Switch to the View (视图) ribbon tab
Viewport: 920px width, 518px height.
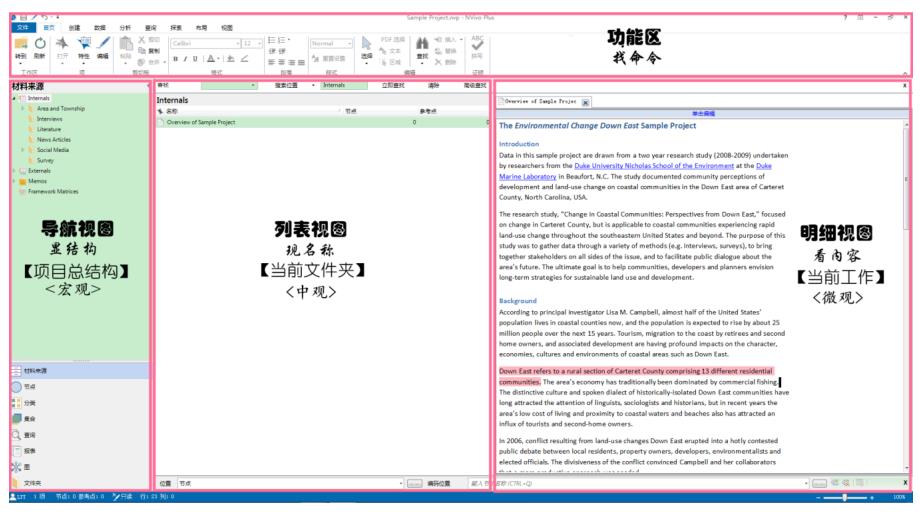(227, 28)
